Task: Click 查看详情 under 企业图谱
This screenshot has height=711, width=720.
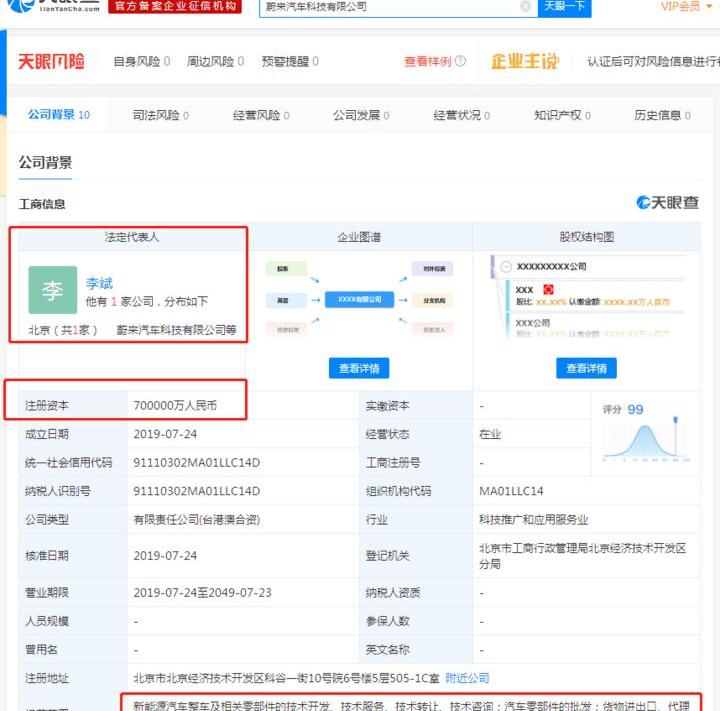Action: (359, 368)
